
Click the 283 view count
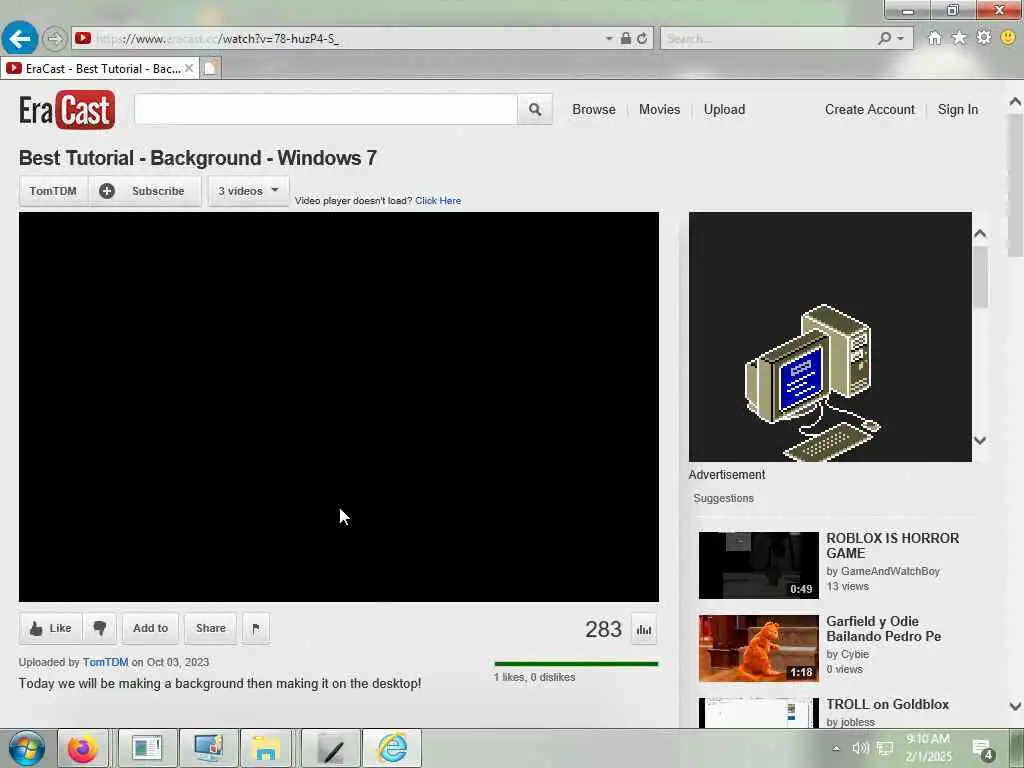pyautogui.click(x=603, y=630)
